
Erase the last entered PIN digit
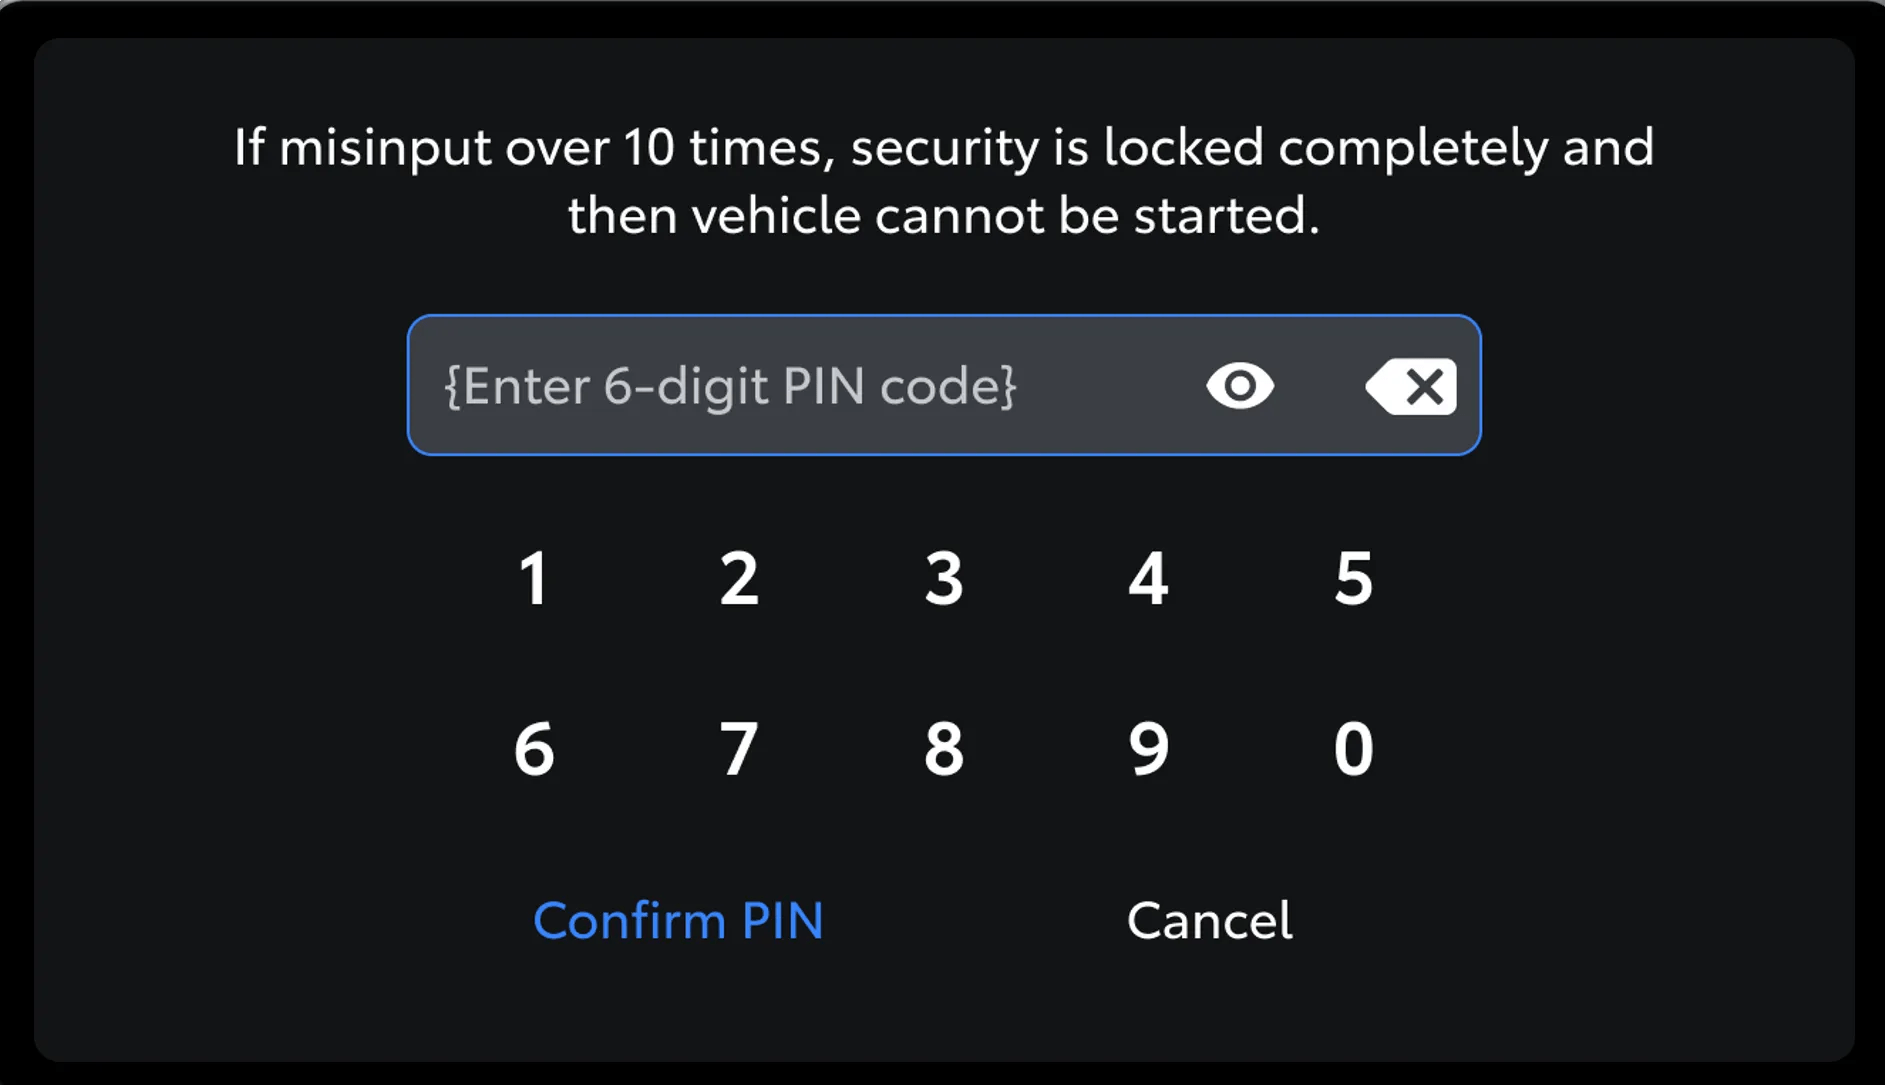tap(1412, 386)
